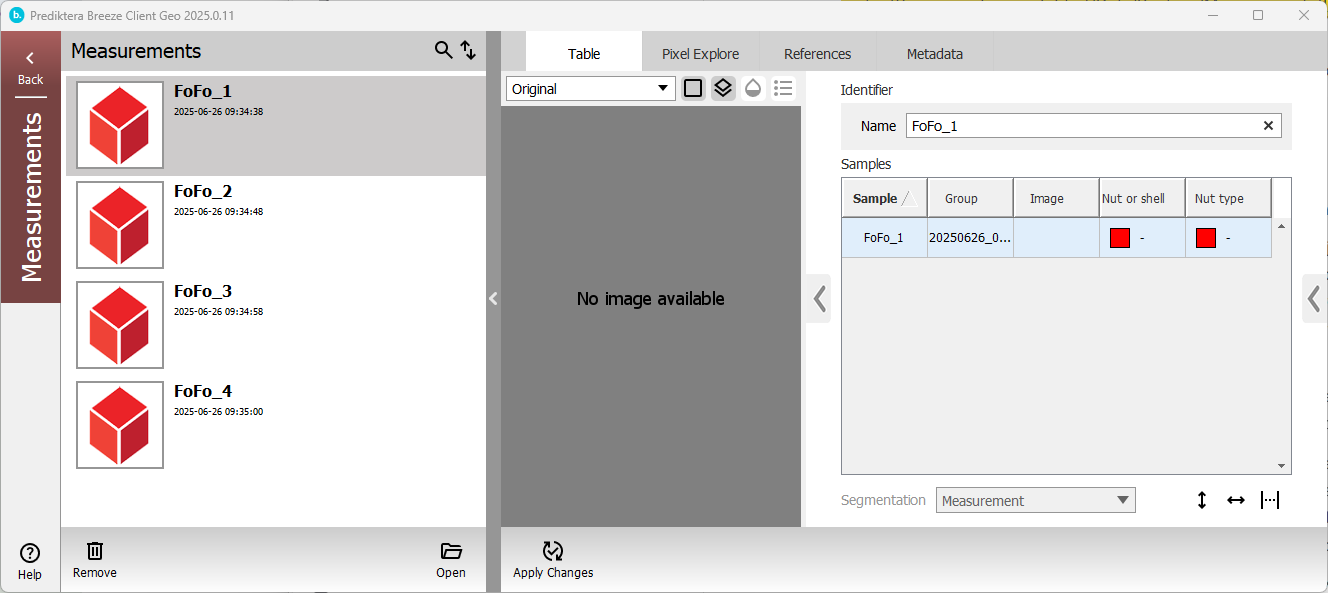Select the FoFo_3 measurement thumbnail

120,325
